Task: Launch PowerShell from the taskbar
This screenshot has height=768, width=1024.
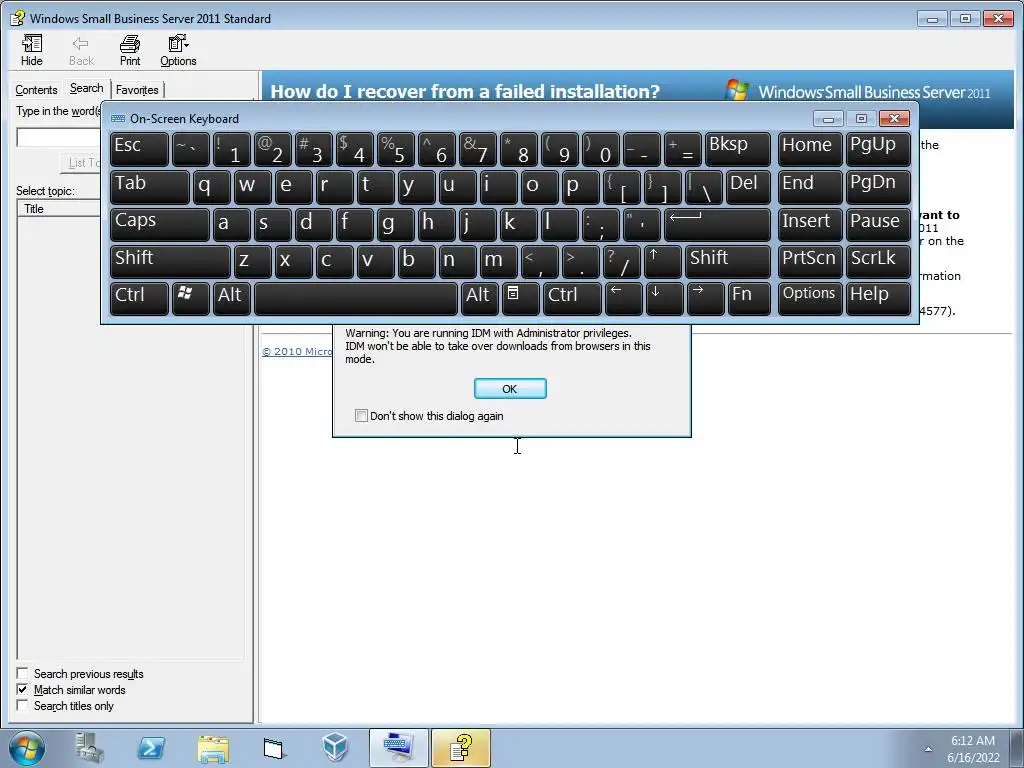Action: click(x=151, y=748)
